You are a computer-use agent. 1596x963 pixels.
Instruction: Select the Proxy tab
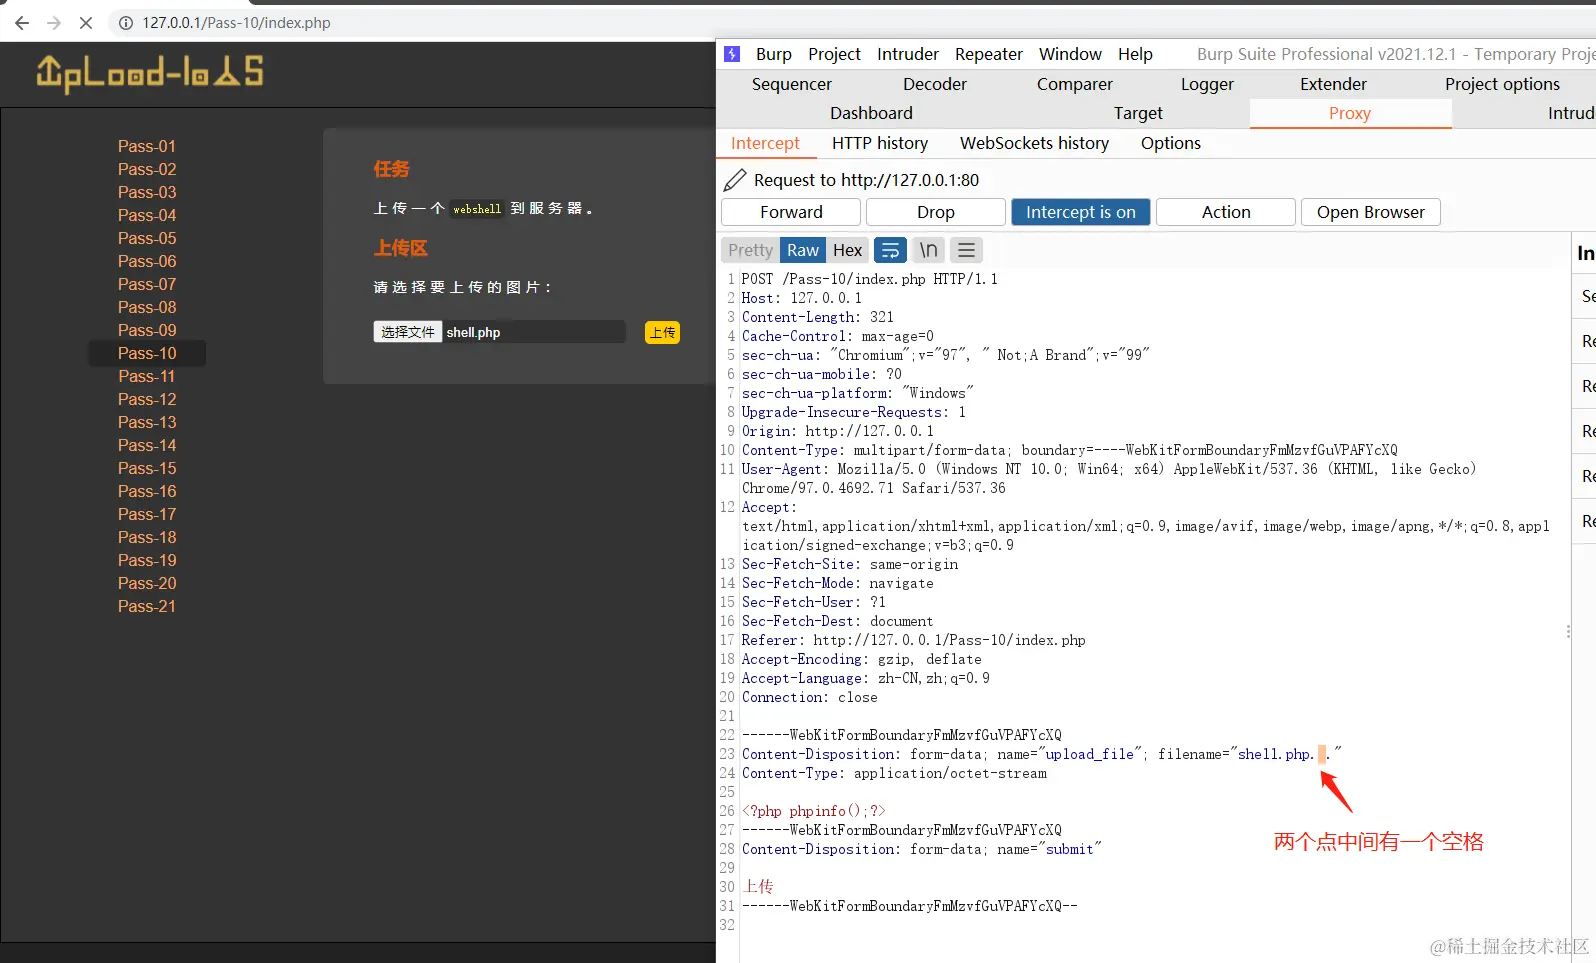pos(1350,113)
